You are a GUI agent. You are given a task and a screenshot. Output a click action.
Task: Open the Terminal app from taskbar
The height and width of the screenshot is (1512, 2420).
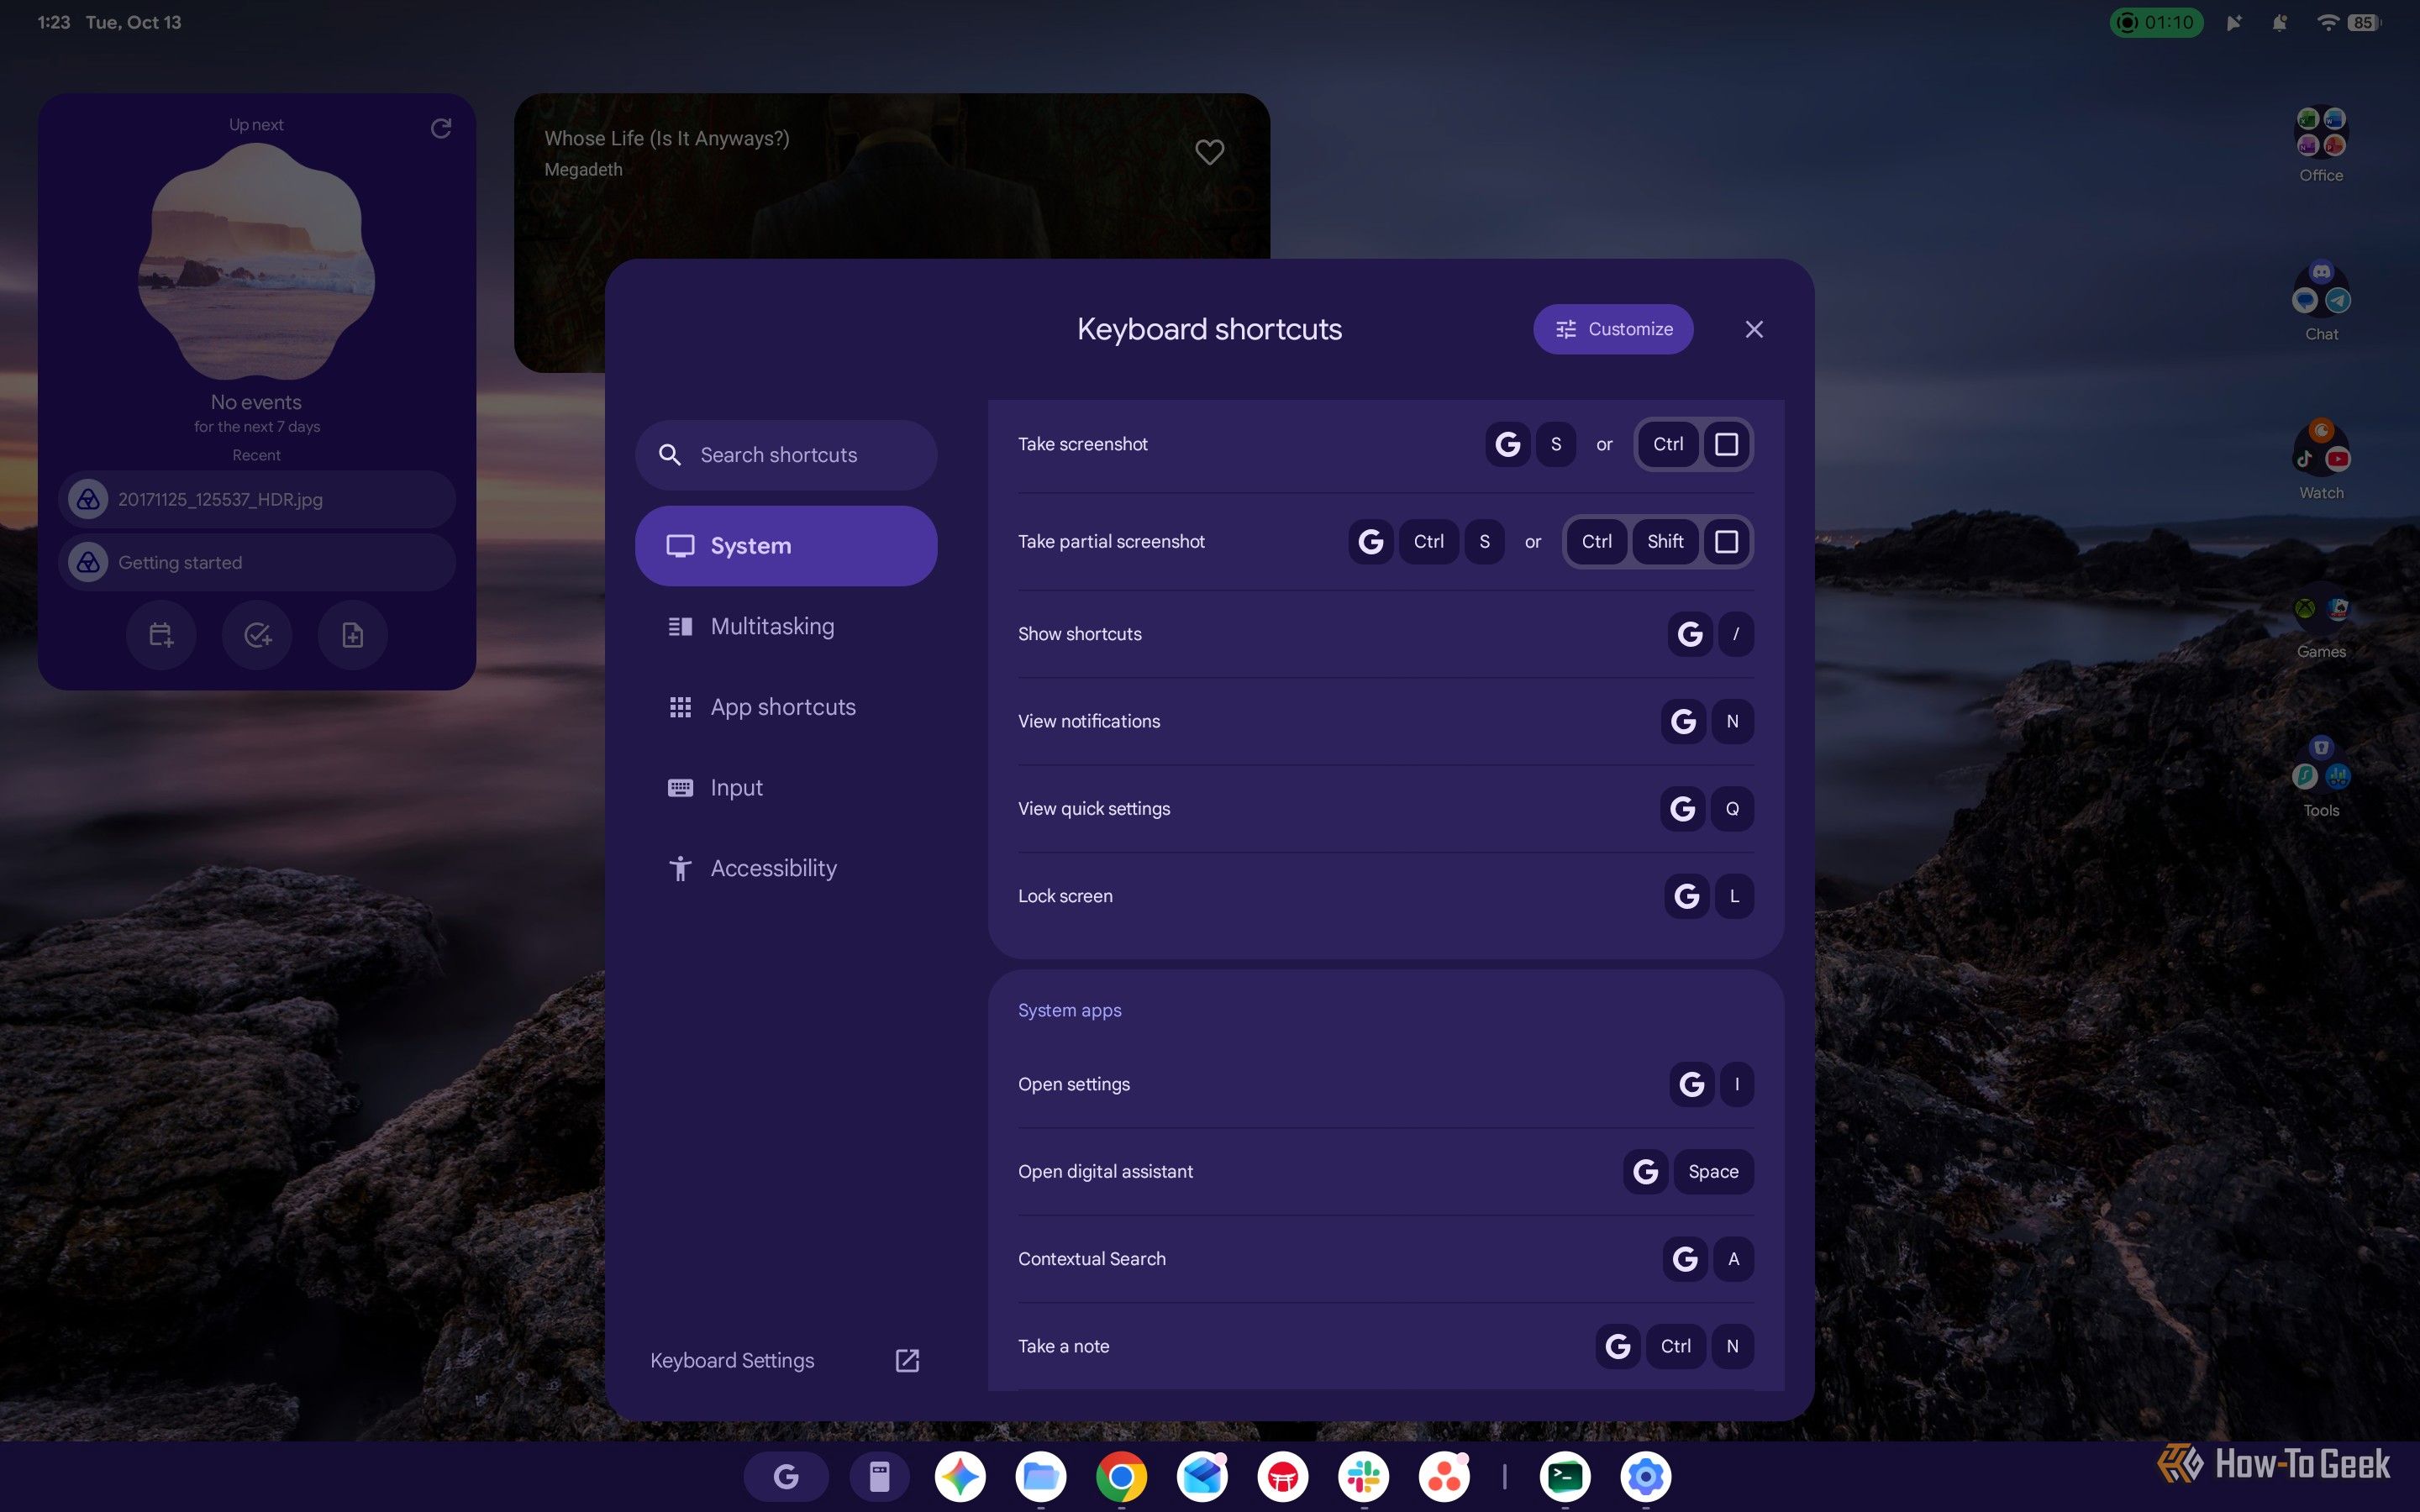(x=1565, y=1477)
